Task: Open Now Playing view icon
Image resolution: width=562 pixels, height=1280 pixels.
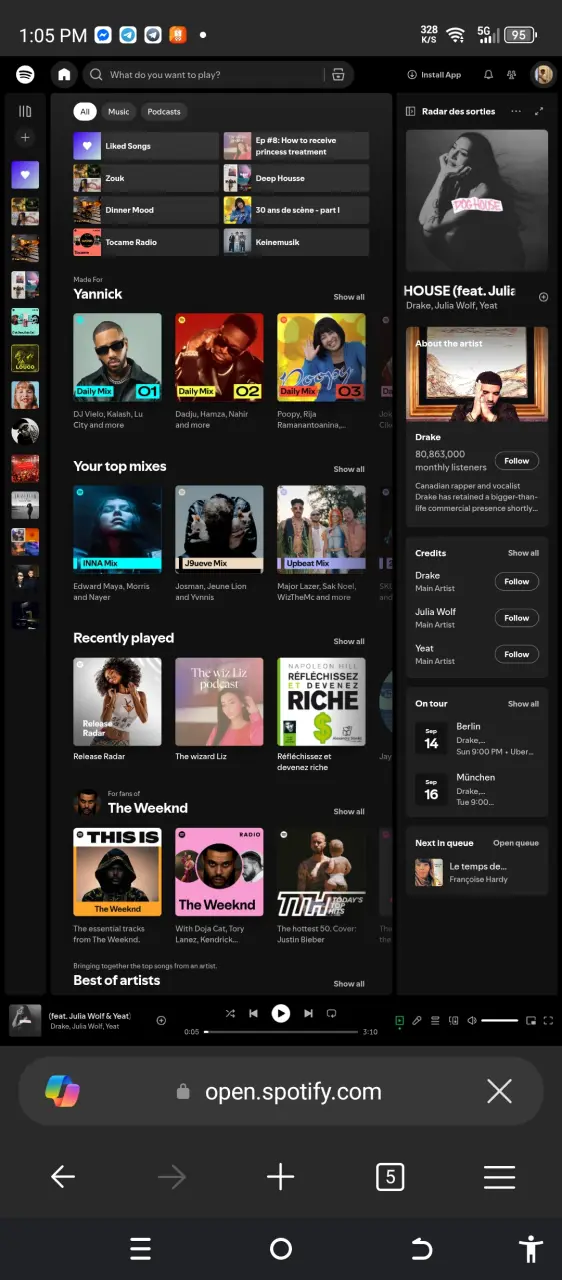Action: click(x=400, y=1020)
